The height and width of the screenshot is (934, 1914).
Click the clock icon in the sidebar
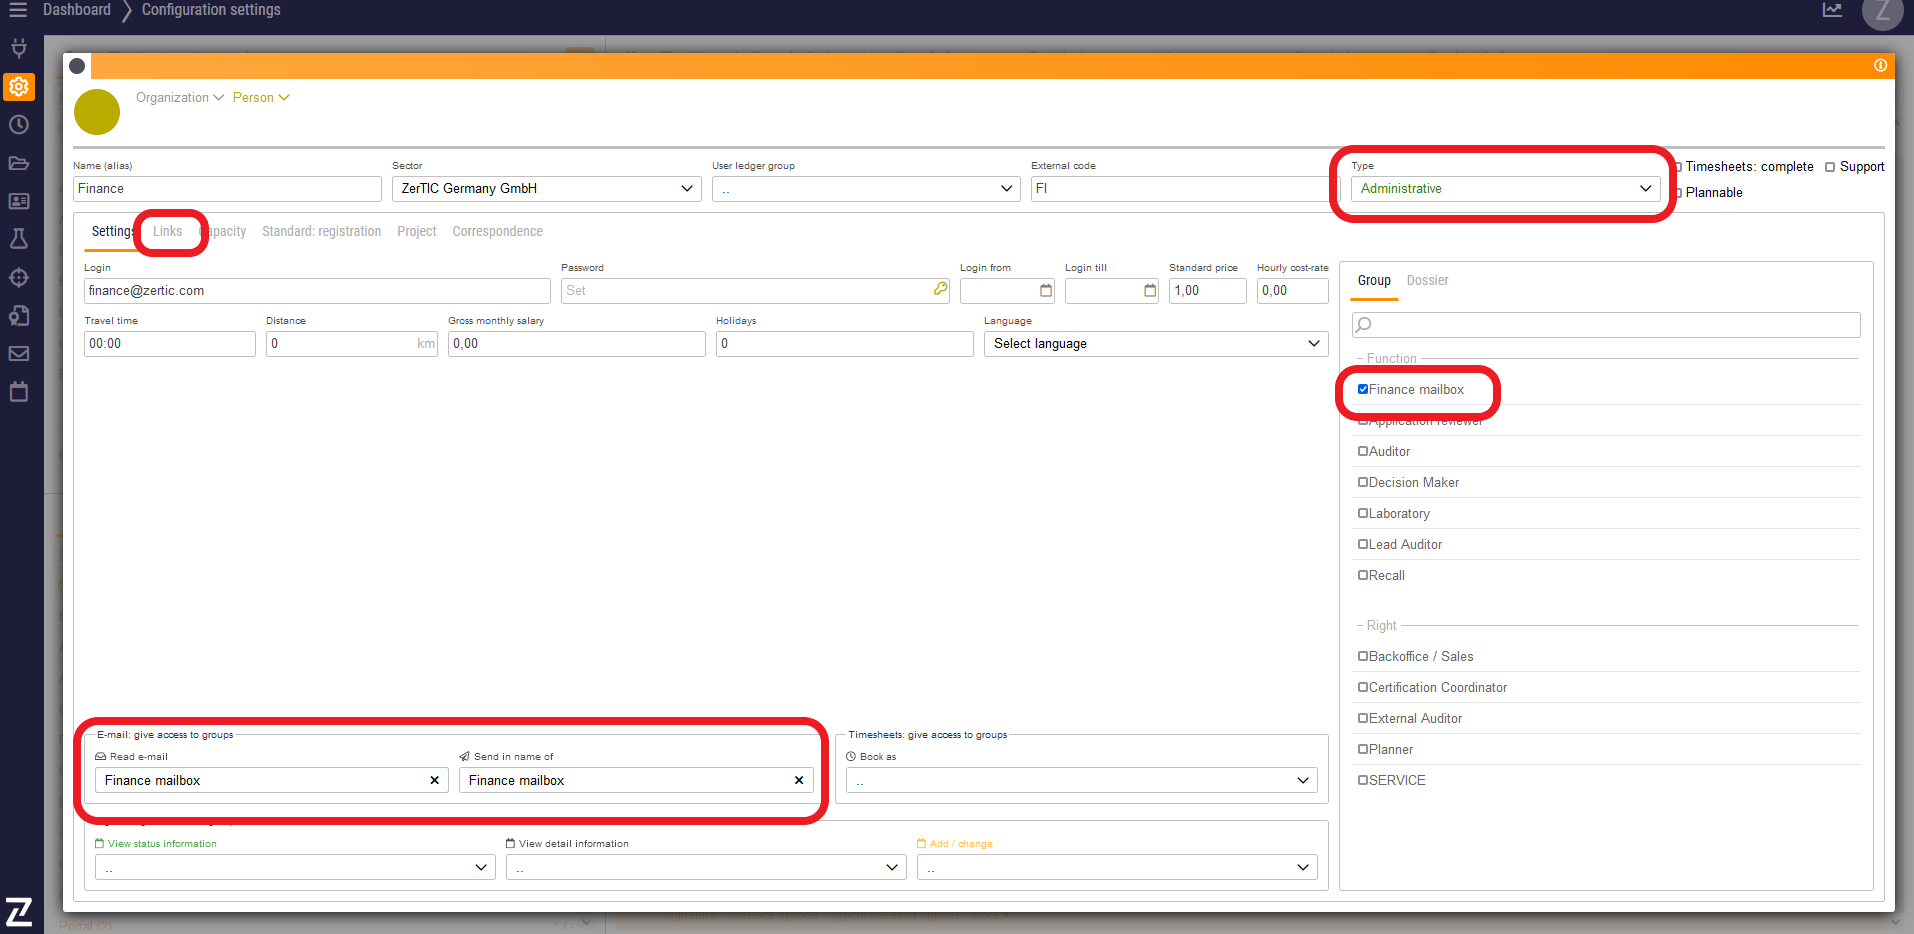[x=19, y=125]
